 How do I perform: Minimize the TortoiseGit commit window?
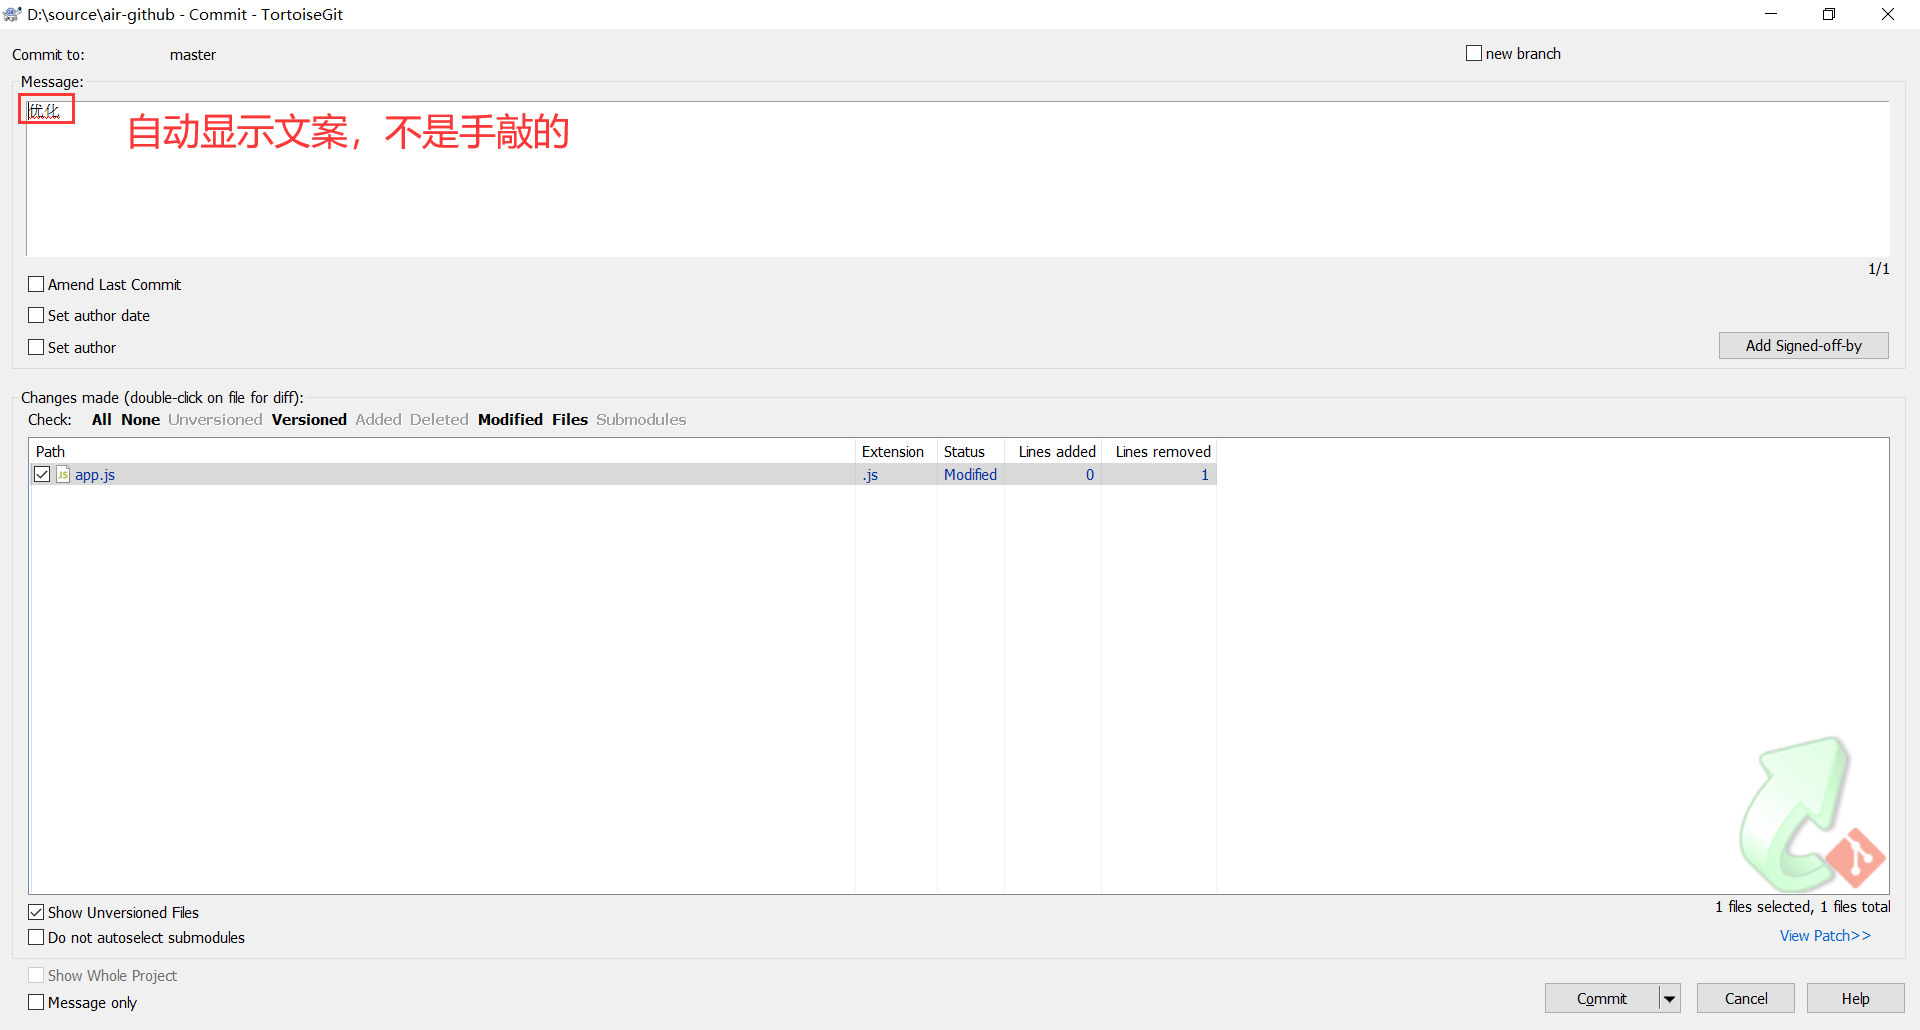click(1771, 14)
